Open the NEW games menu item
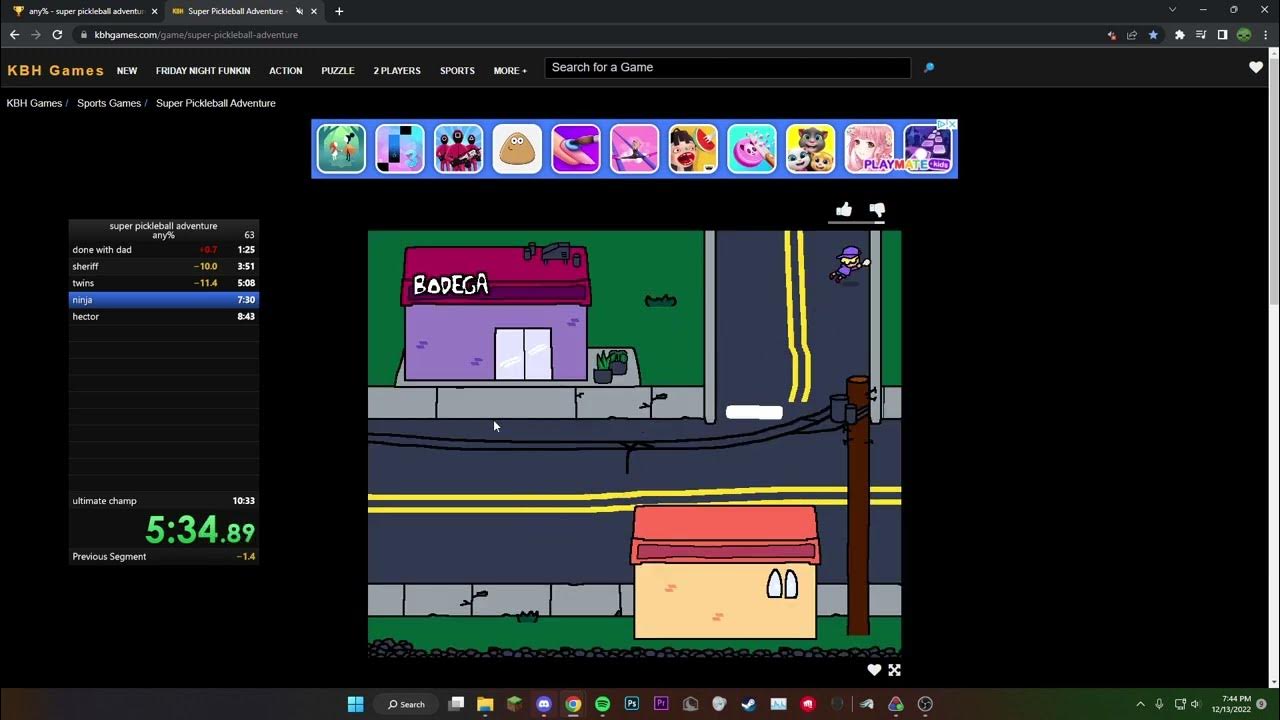1280x720 pixels. pos(127,71)
